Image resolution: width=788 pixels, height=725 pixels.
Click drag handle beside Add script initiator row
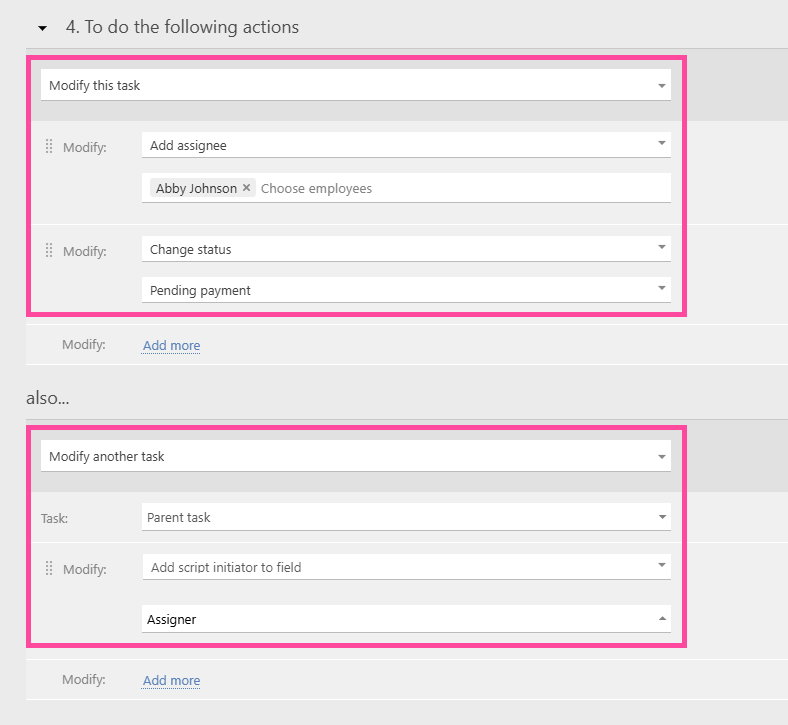point(49,568)
